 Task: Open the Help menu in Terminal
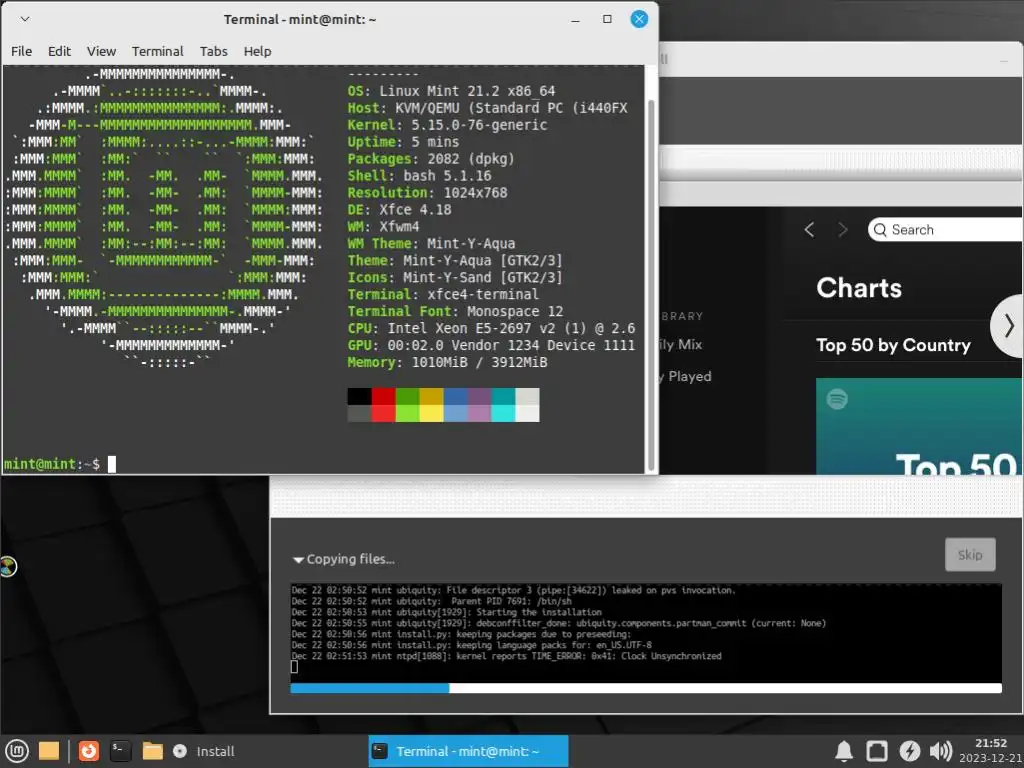tap(257, 51)
